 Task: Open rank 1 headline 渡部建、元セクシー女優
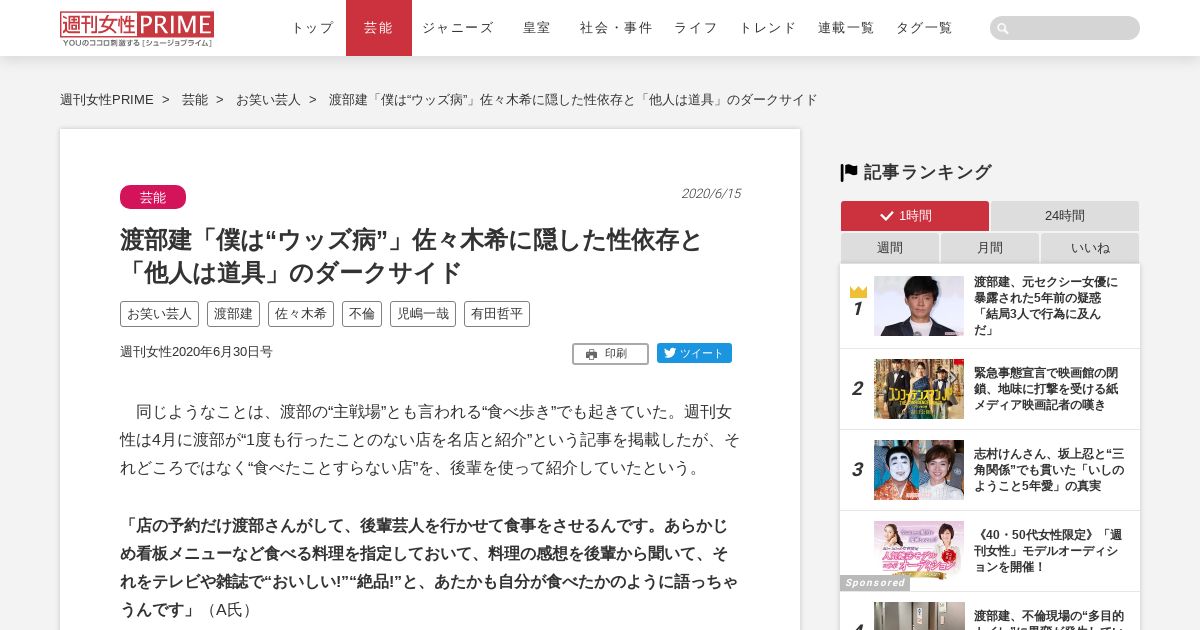1046,306
